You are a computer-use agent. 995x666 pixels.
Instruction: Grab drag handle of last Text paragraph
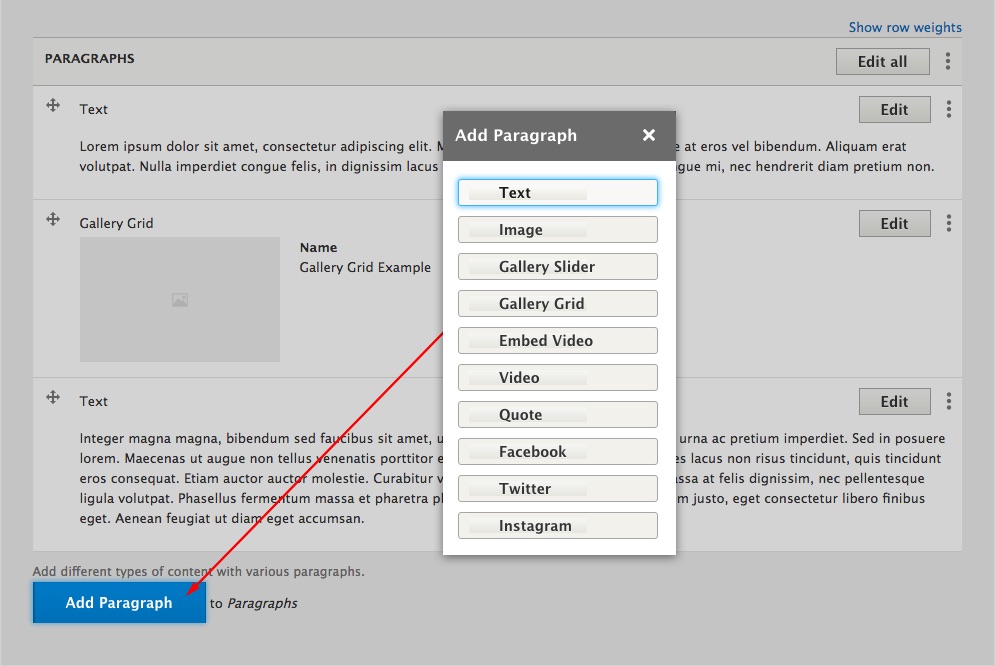coord(53,398)
